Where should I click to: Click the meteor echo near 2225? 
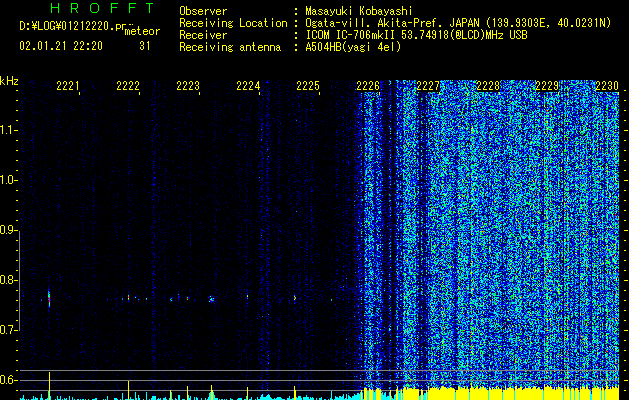[295, 298]
